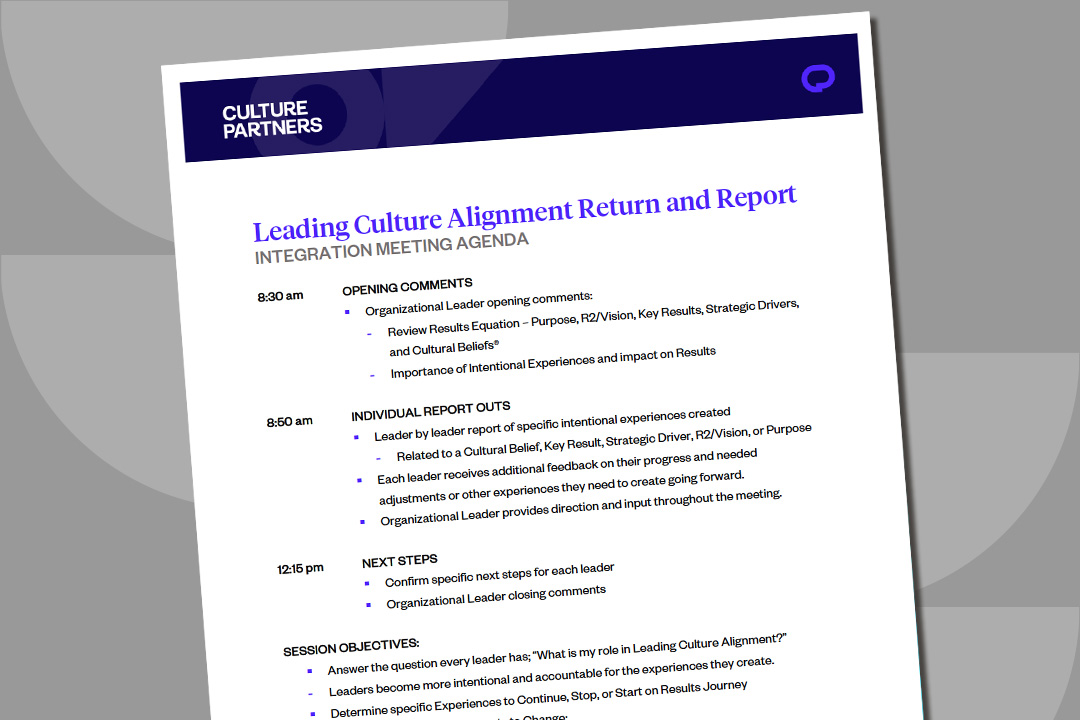Click the Confirm specific next steps bullet
The image size is (1080, 720).
click(499, 575)
